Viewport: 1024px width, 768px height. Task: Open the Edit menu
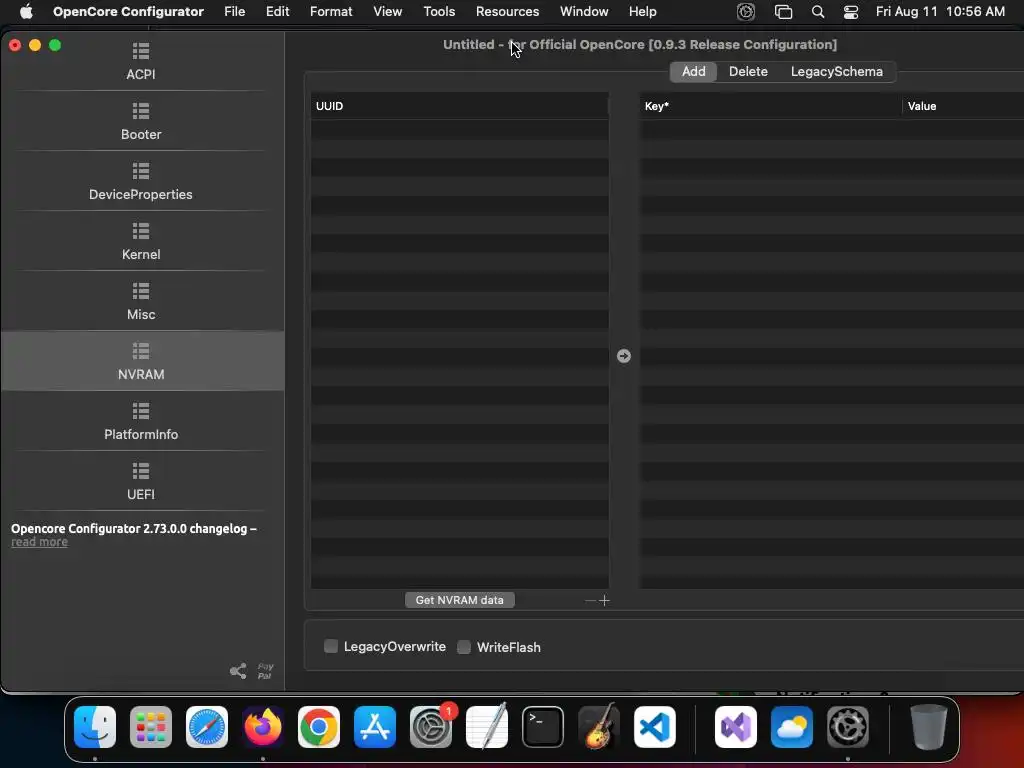(x=278, y=12)
